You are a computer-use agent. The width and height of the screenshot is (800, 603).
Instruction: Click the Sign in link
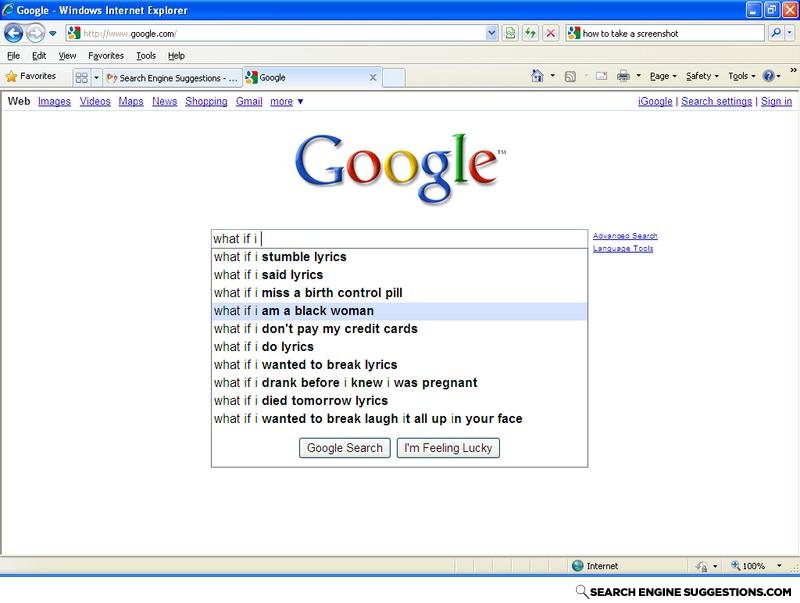[777, 102]
